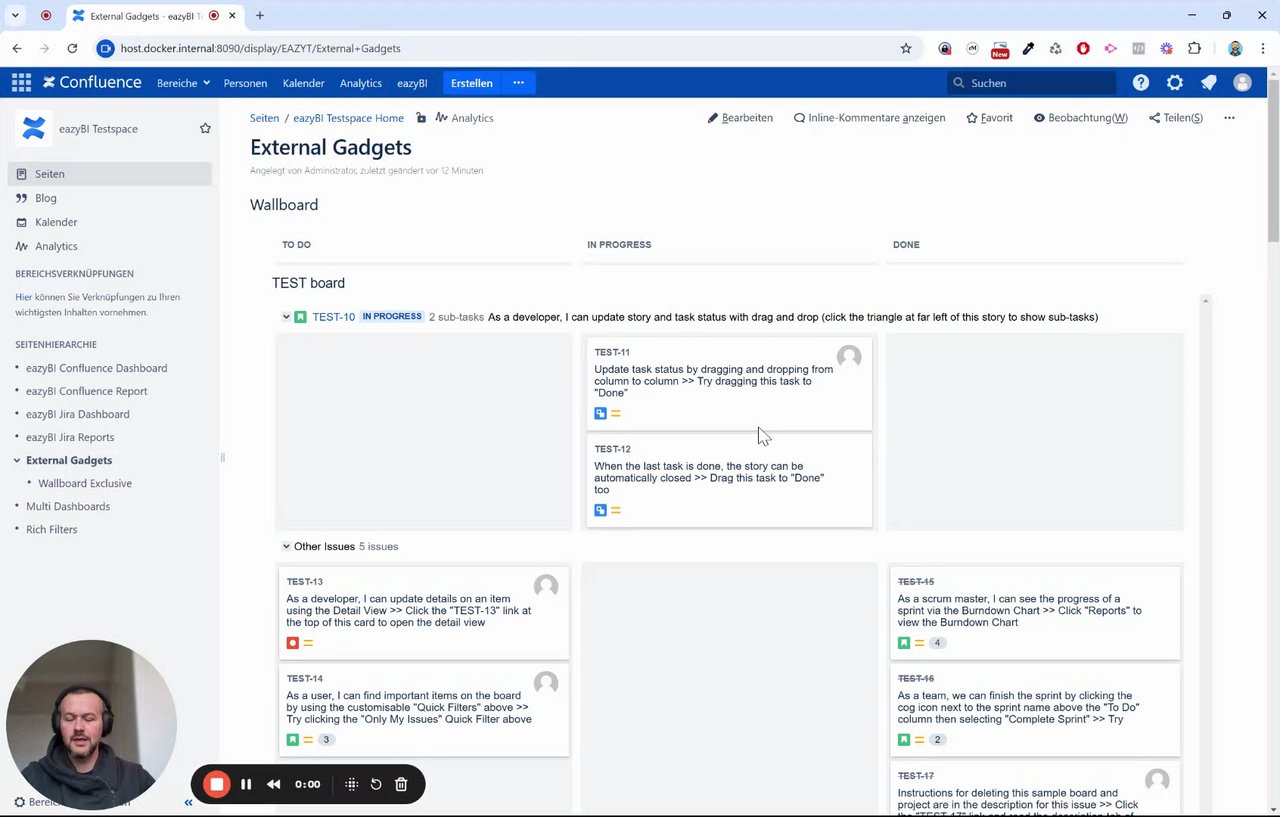Pause the screen recording

tap(246, 784)
